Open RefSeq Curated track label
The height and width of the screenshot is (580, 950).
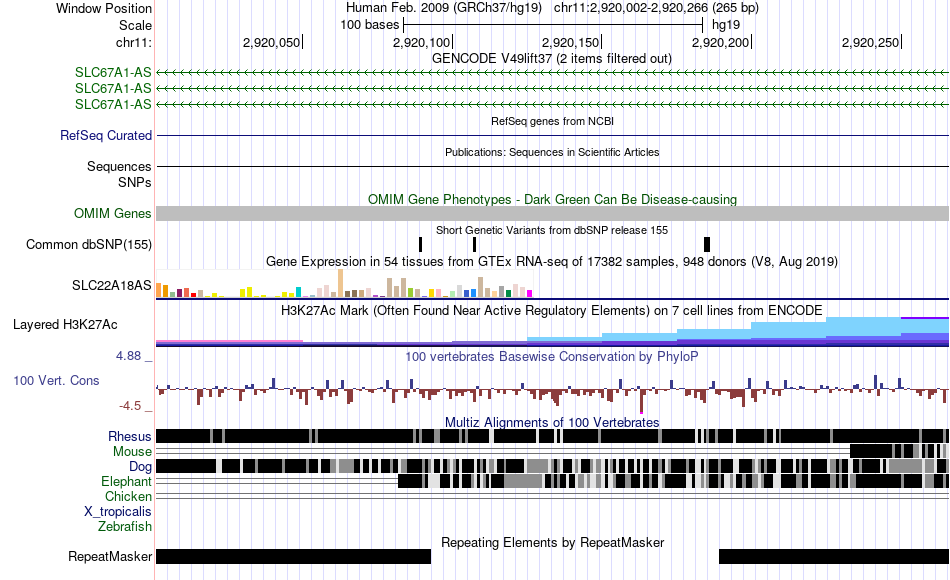pos(106,135)
